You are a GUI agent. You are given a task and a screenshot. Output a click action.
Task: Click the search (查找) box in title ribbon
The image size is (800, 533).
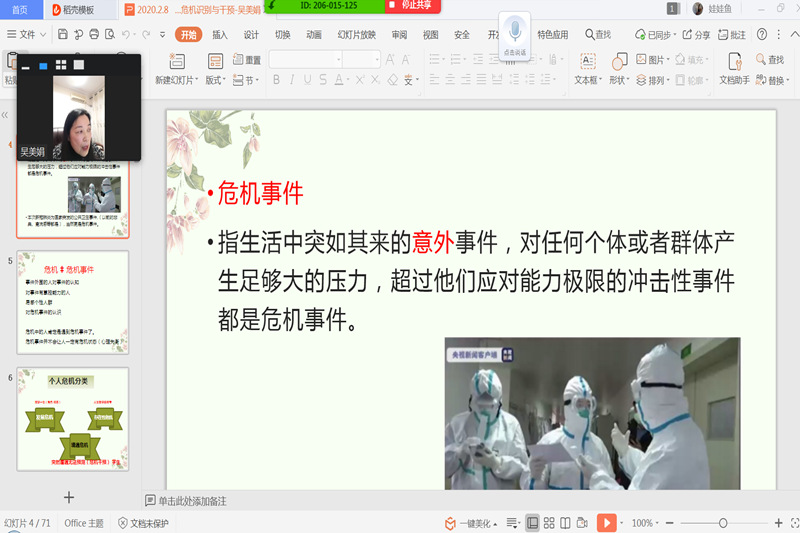pyautogui.click(x=598, y=34)
